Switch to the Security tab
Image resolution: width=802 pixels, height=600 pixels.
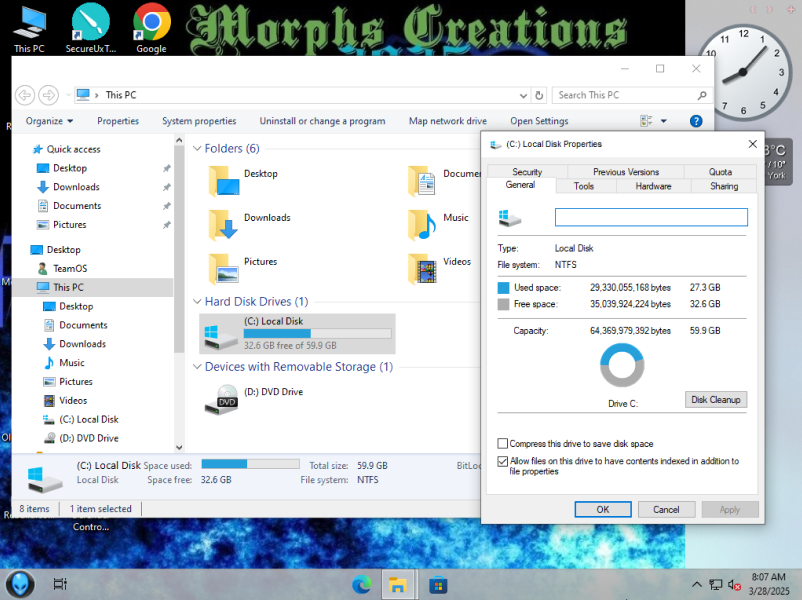[x=527, y=172]
